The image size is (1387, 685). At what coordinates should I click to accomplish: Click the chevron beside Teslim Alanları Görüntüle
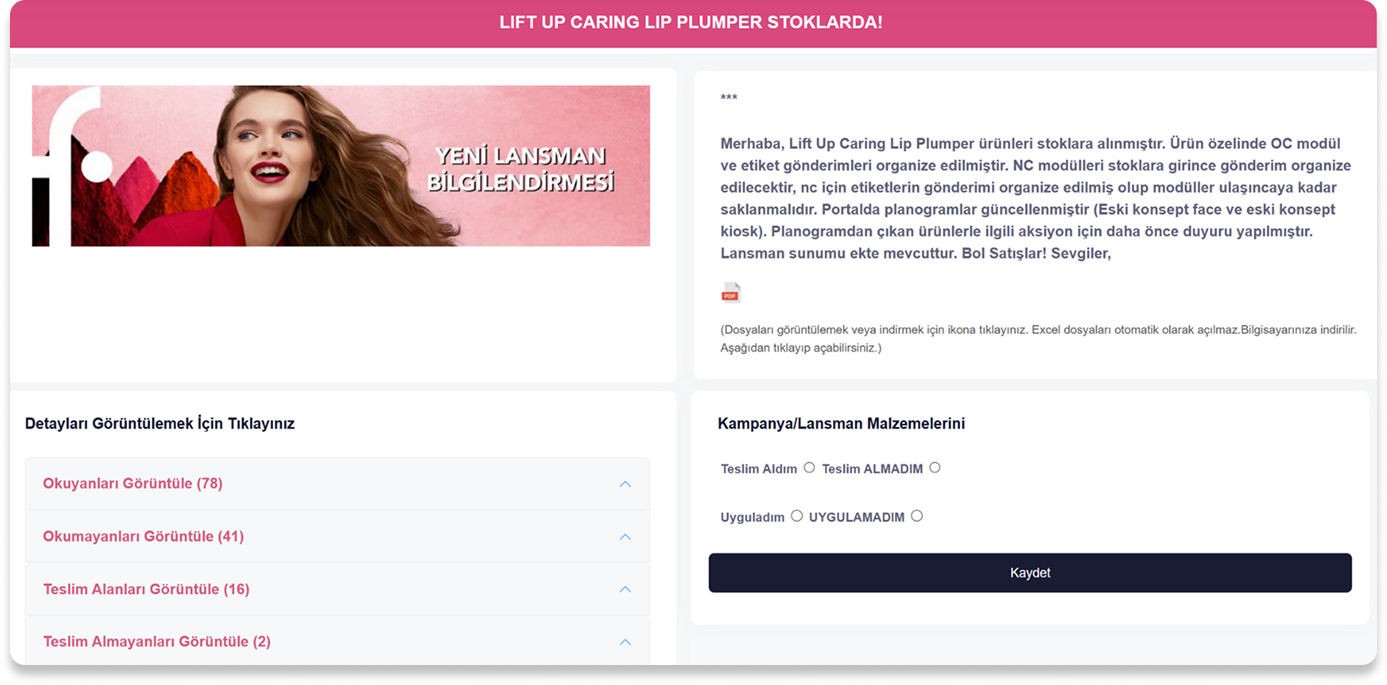coord(625,590)
